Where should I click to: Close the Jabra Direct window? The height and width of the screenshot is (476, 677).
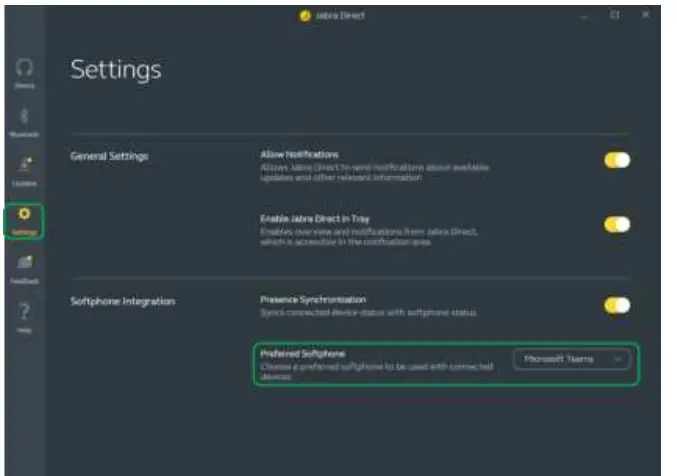[646, 15]
